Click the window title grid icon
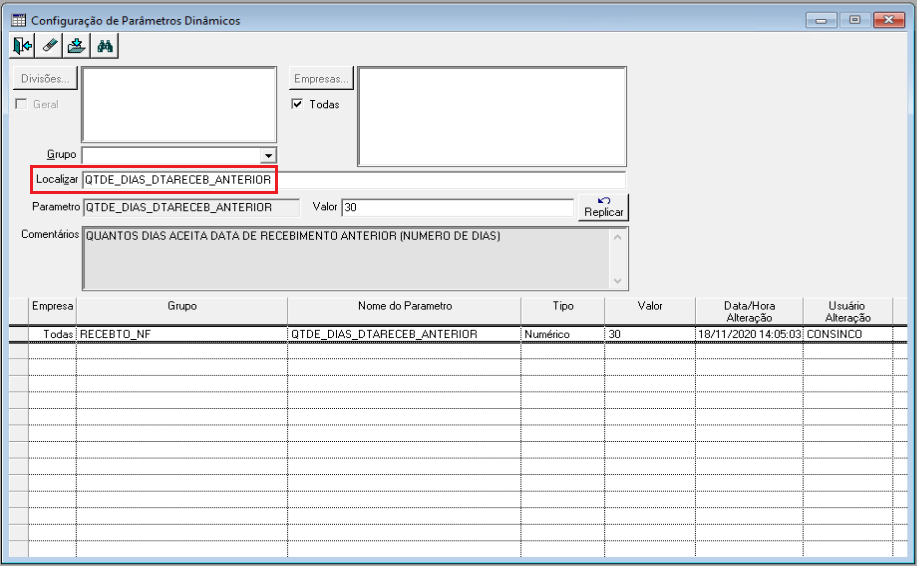This screenshot has height=576, width=924. (x=18, y=21)
